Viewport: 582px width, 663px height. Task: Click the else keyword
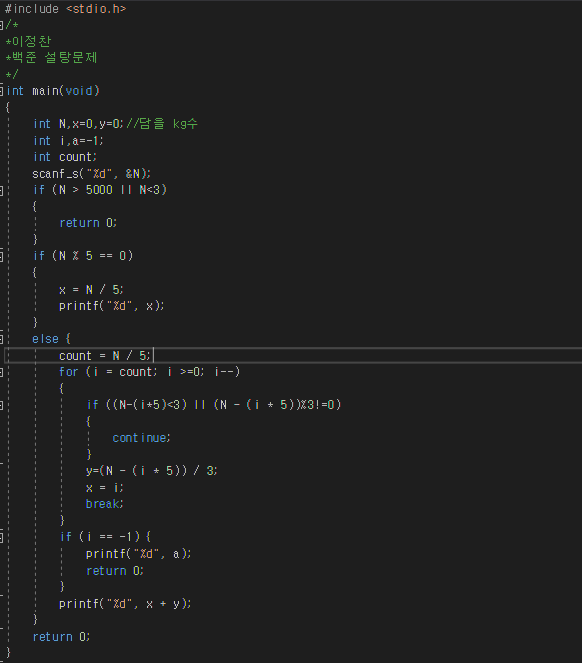coord(45,339)
